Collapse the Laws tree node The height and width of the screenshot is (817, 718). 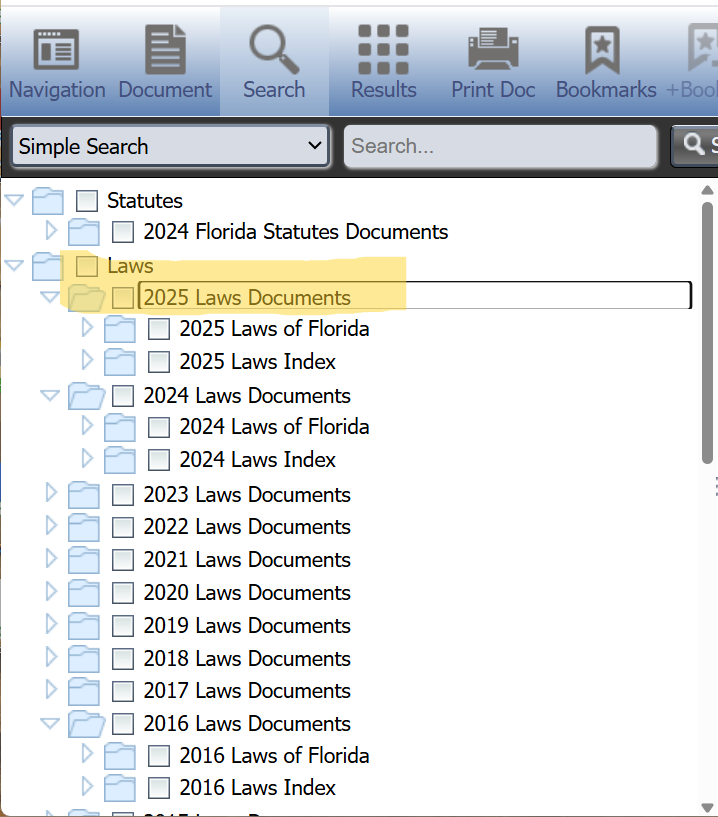click(14, 265)
